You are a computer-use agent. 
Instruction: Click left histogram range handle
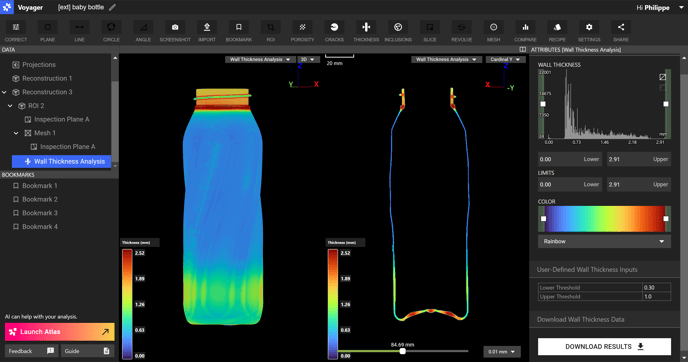click(x=543, y=104)
